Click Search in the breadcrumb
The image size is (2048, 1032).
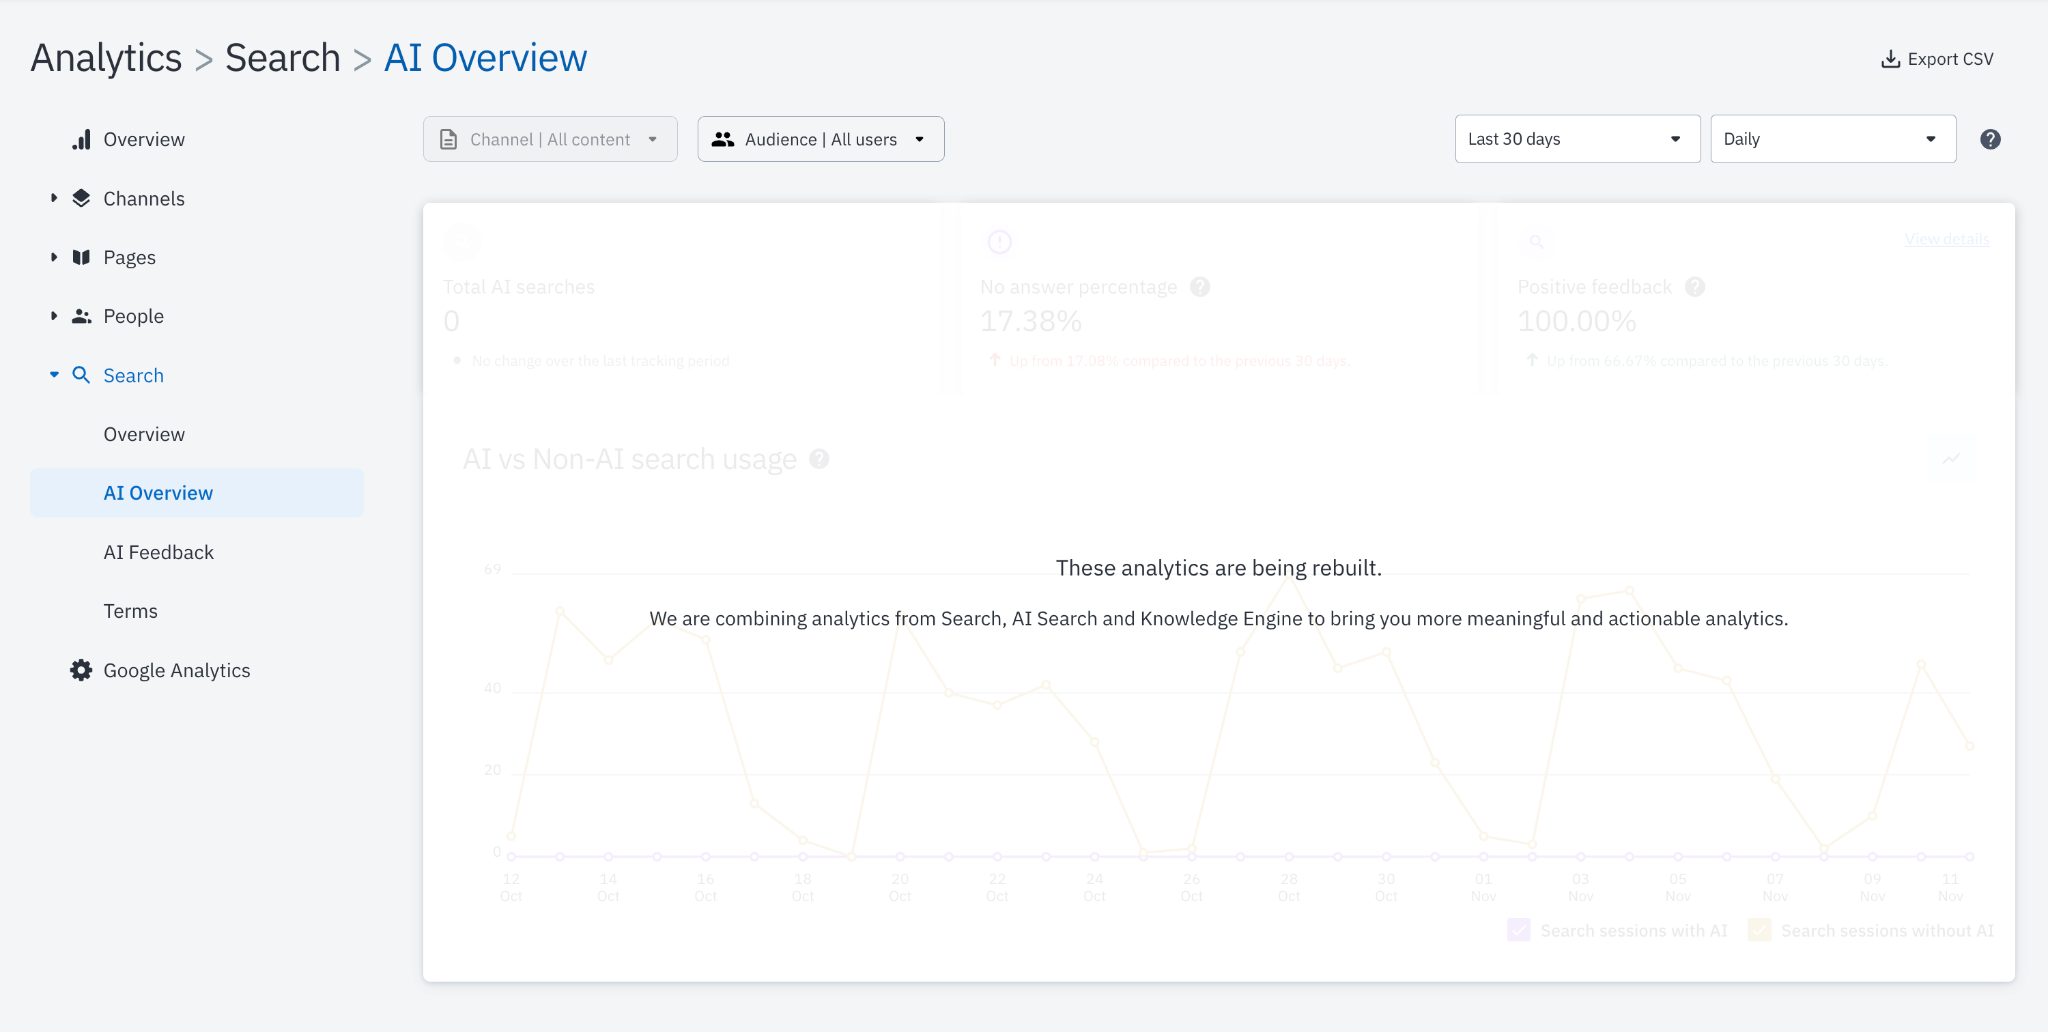[282, 58]
